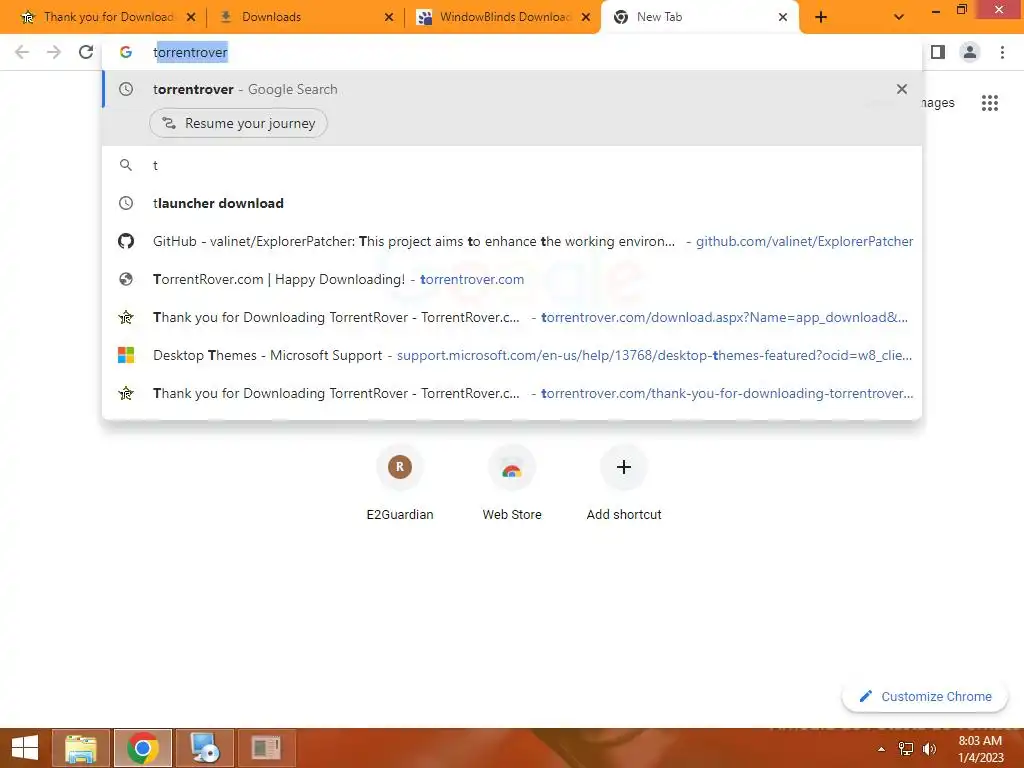Select the single 't' search suggestion
The width and height of the screenshot is (1024, 768).
[x=512, y=165]
